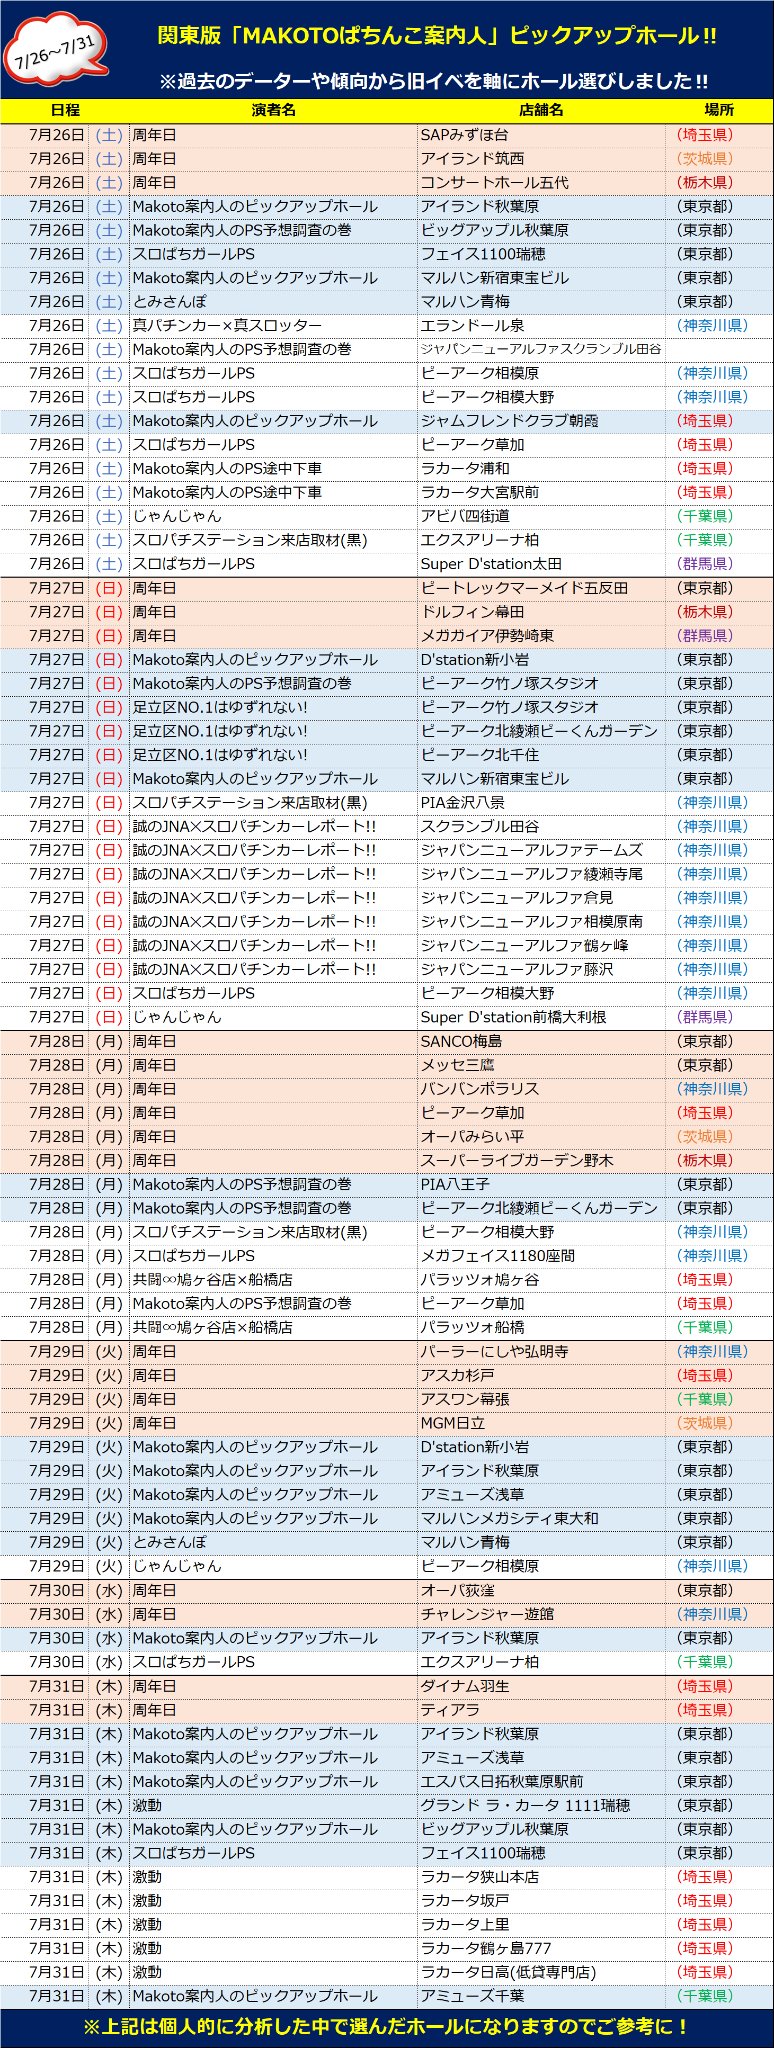The width and height of the screenshot is (774, 2048).
Task: Select the ジャパンニューアルファ鶴ヶ峰 cell
Action: (x=541, y=945)
